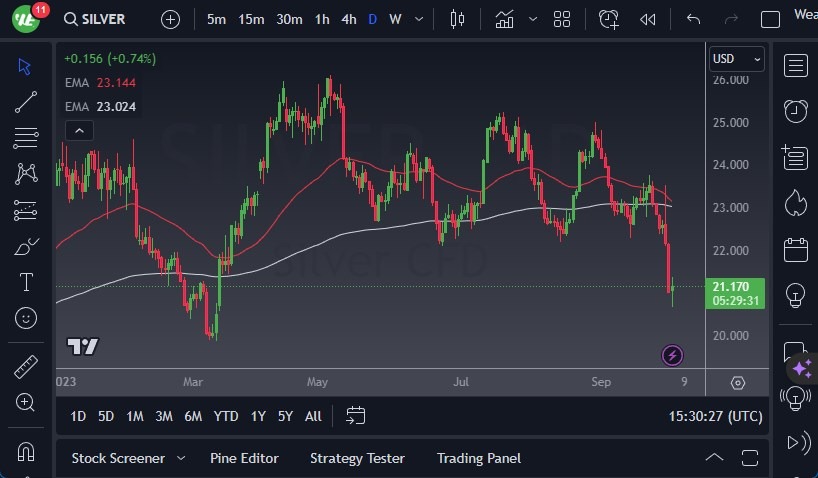
Task: Switch to the D daily timeframe
Action: (372, 19)
